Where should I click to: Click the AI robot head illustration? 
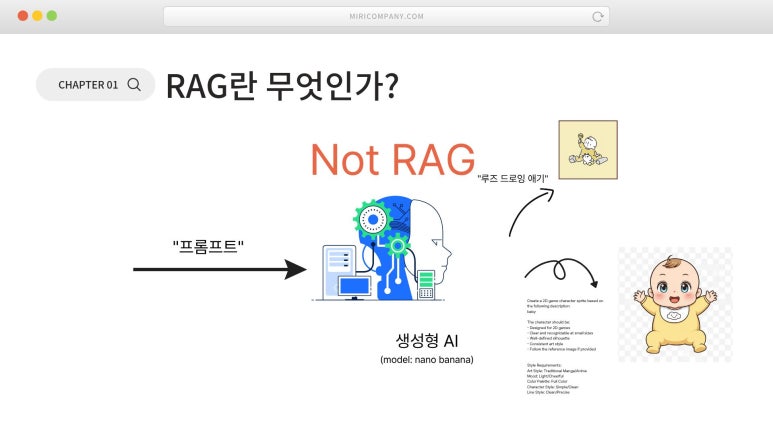382,249
